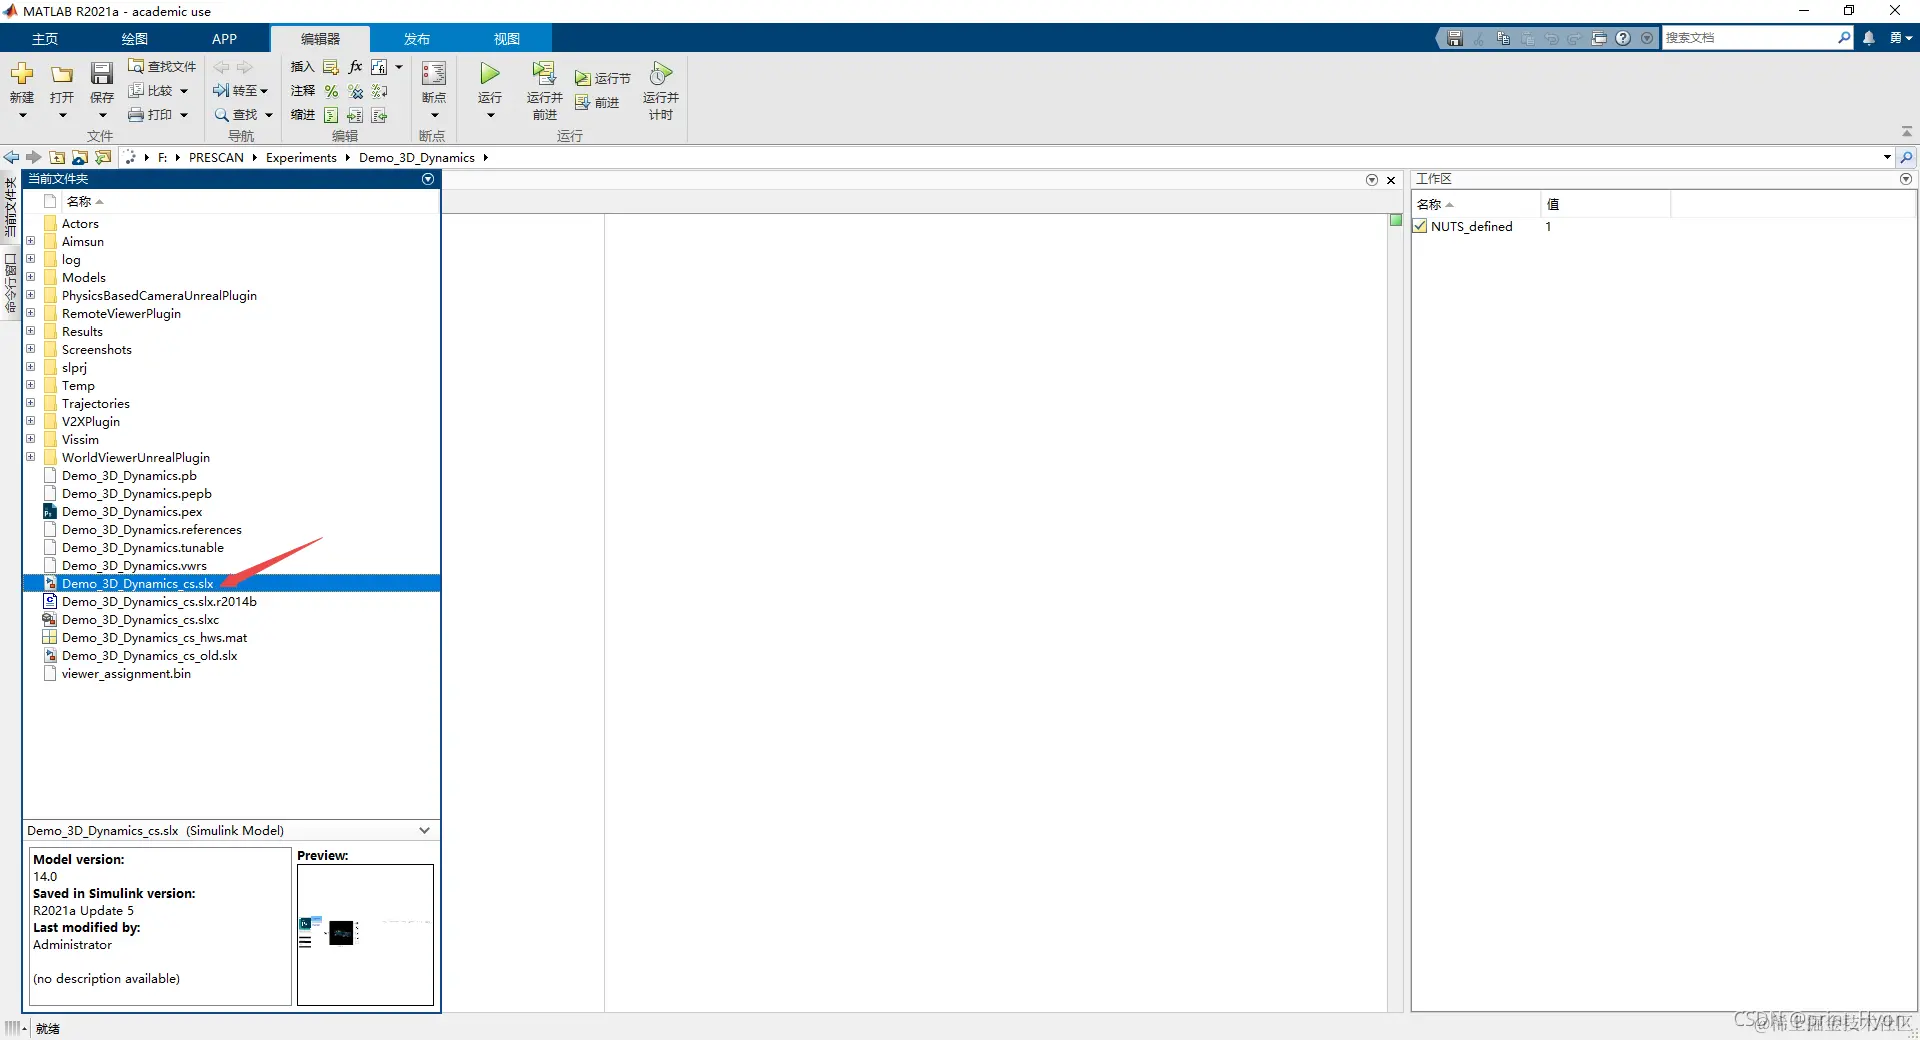Switch to the Home (主页) tab
The image size is (1920, 1040).
pos(45,38)
